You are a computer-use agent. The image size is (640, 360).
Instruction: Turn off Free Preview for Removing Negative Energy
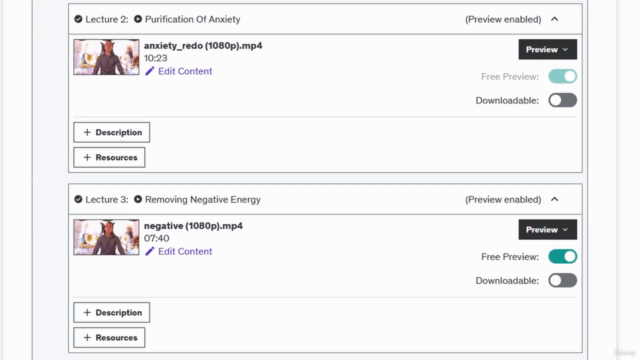pyautogui.click(x=562, y=257)
